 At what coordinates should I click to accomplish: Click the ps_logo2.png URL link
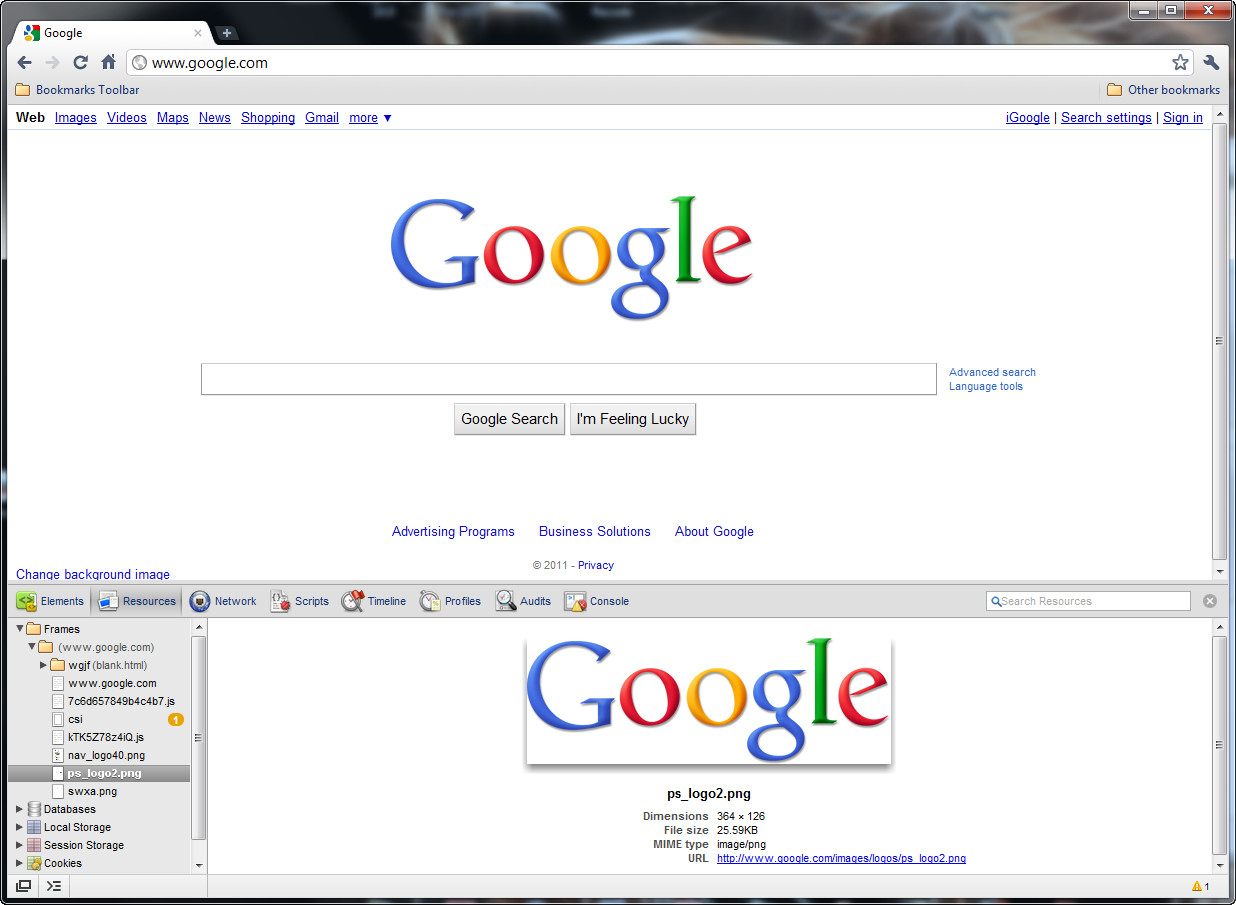841,858
